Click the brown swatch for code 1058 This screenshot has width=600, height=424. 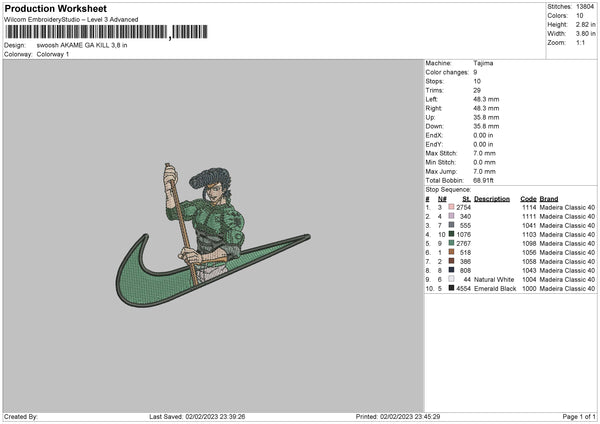[451, 261]
